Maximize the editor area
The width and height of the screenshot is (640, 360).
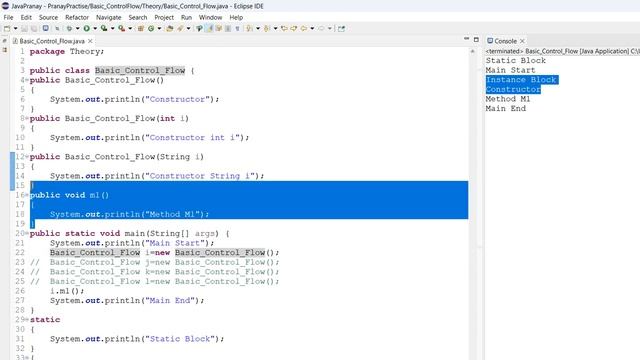476,40
